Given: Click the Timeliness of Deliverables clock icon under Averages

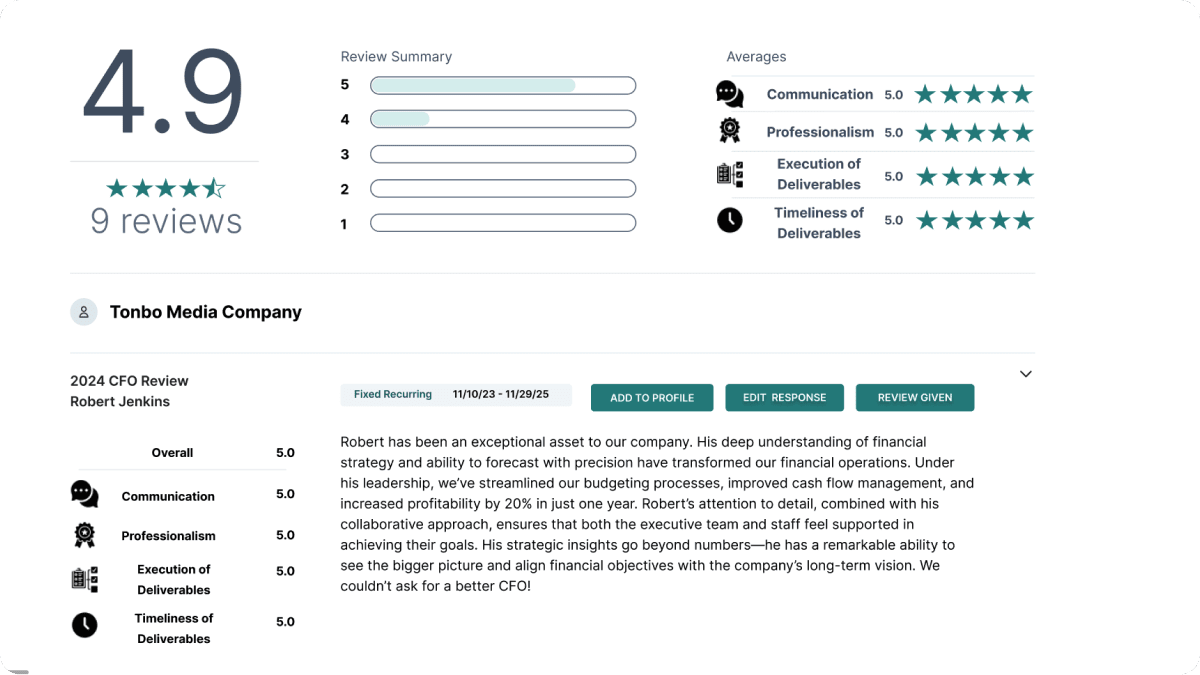Looking at the screenshot, I should pos(729,219).
